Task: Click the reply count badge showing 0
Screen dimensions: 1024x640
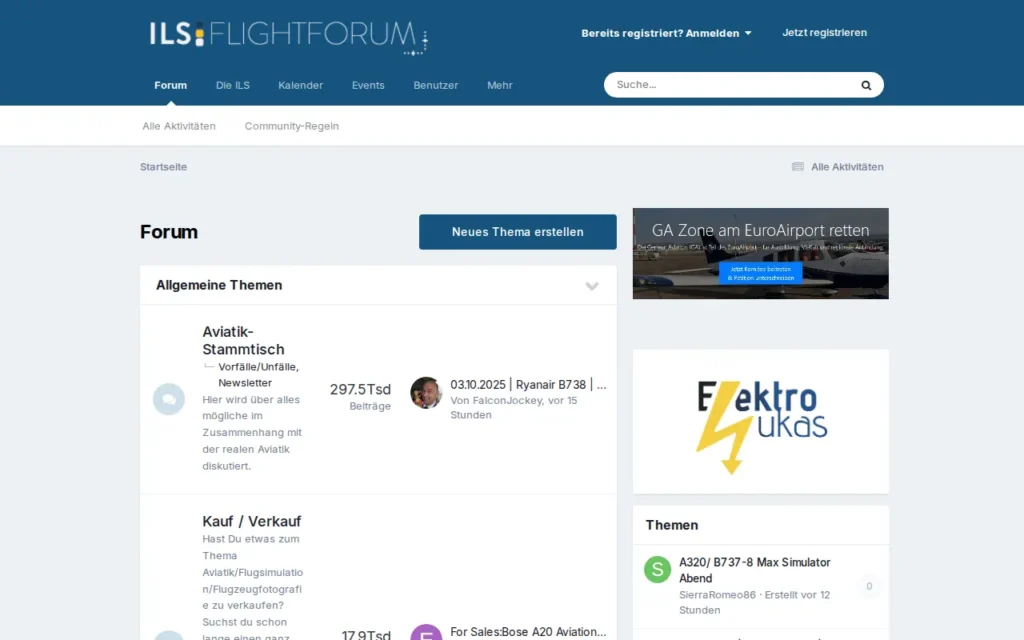Action: [869, 586]
